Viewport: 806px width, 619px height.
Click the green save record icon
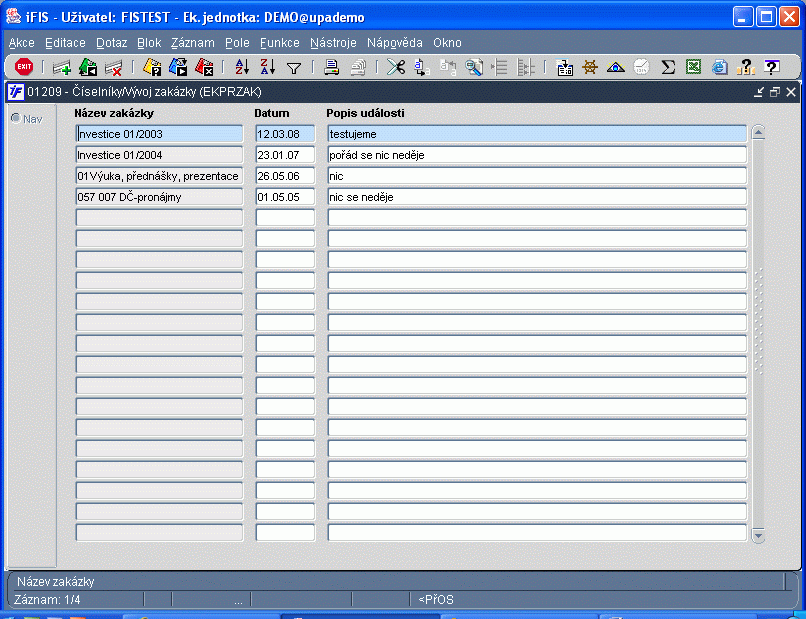[88, 67]
